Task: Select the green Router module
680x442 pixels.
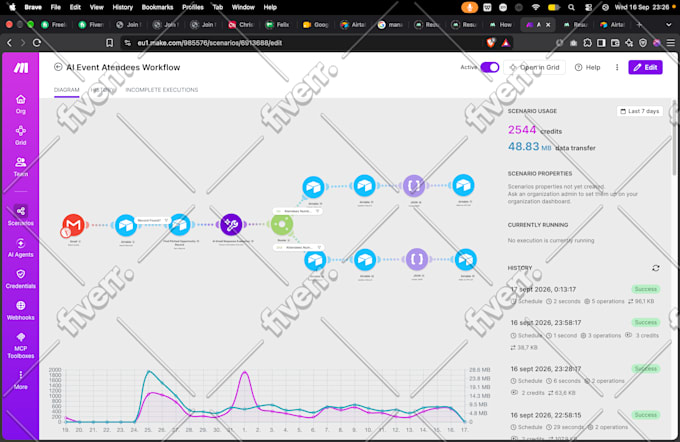Action: click(282, 224)
